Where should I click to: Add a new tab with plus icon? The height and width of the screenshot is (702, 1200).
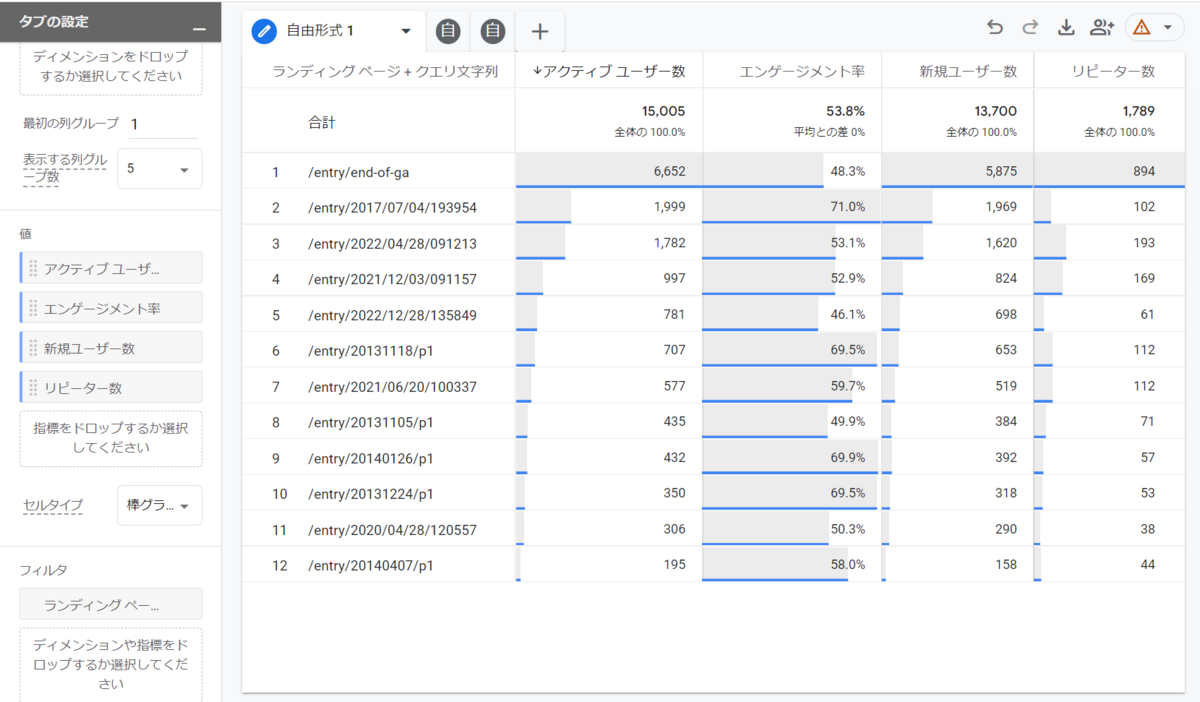pos(540,32)
